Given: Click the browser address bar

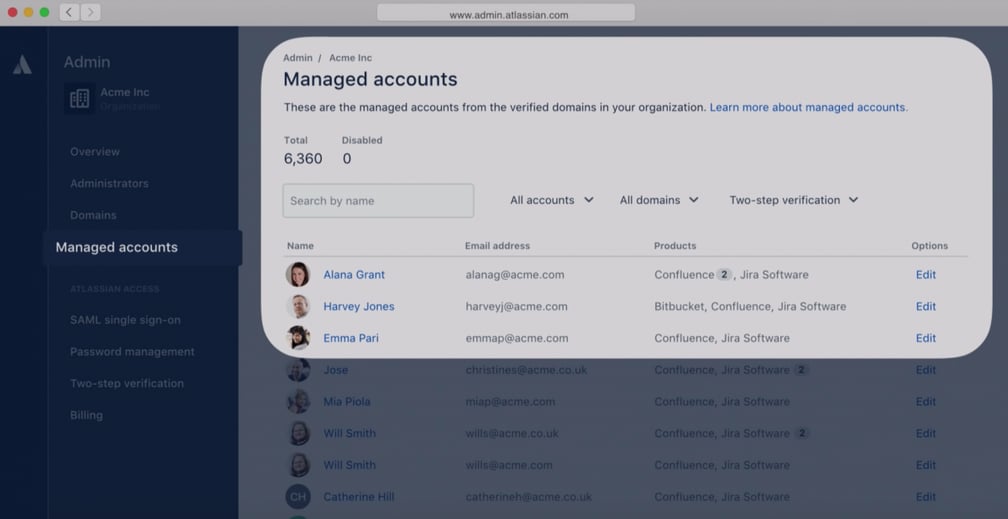Looking at the screenshot, I should 506,13.
